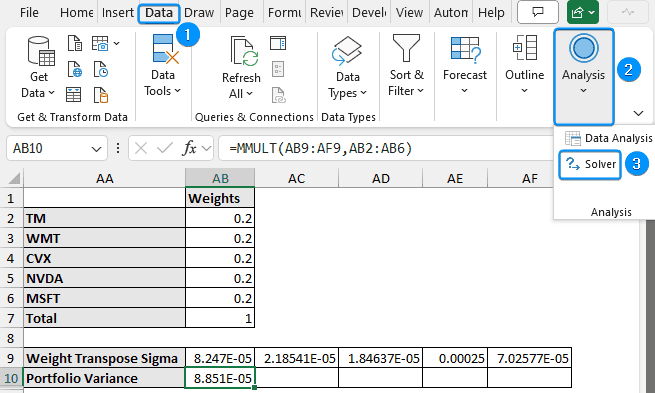Switch to the Insert tab
655x393 pixels.
tap(117, 13)
